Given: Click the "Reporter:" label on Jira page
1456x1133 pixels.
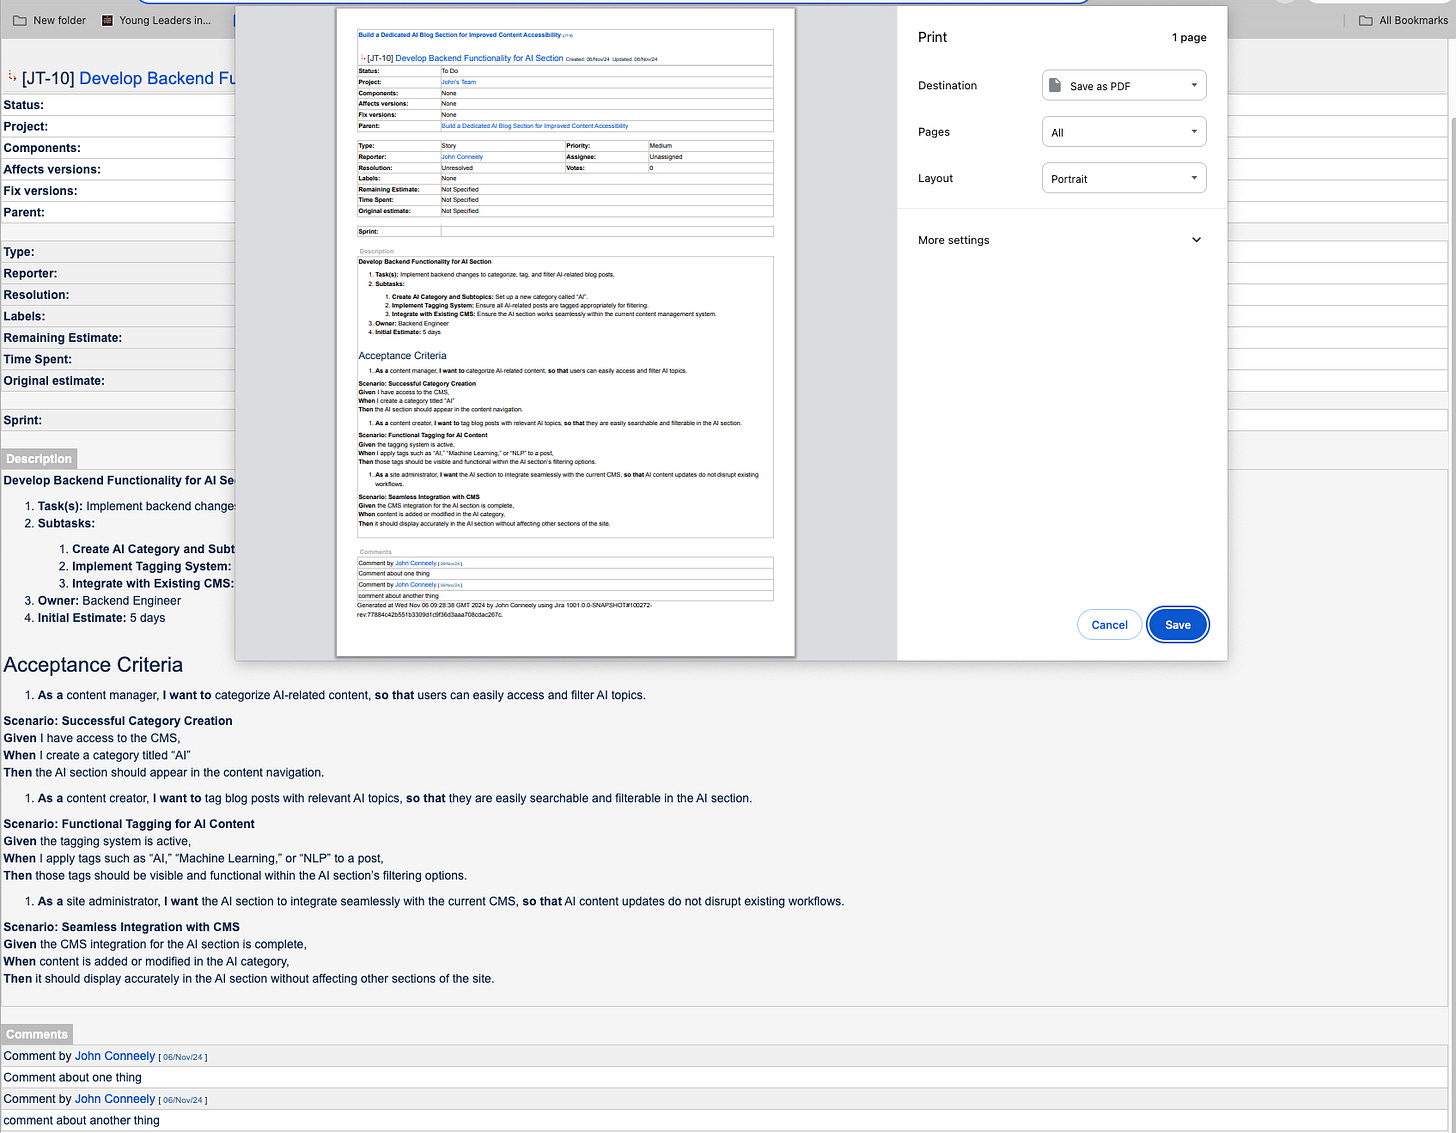Looking at the screenshot, I should tap(30, 274).
